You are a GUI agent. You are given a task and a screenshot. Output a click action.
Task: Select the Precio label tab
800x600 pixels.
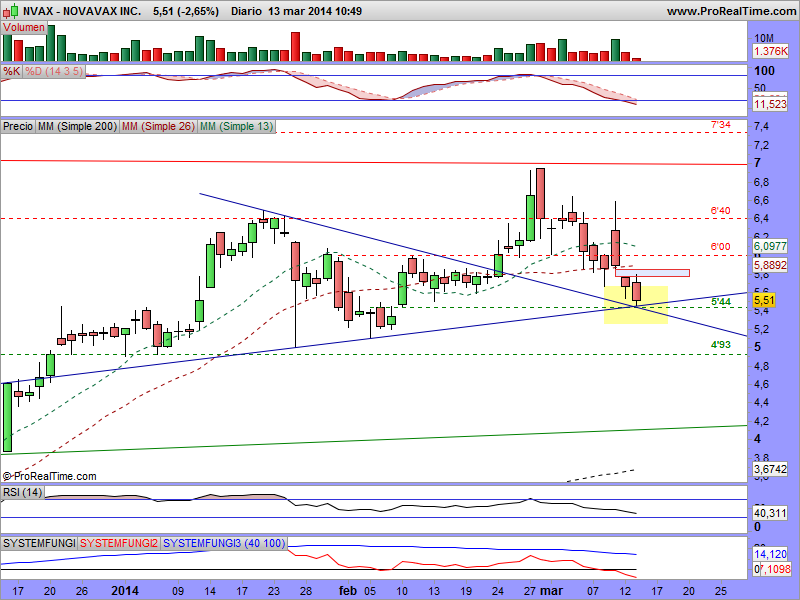tap(17, 127)
